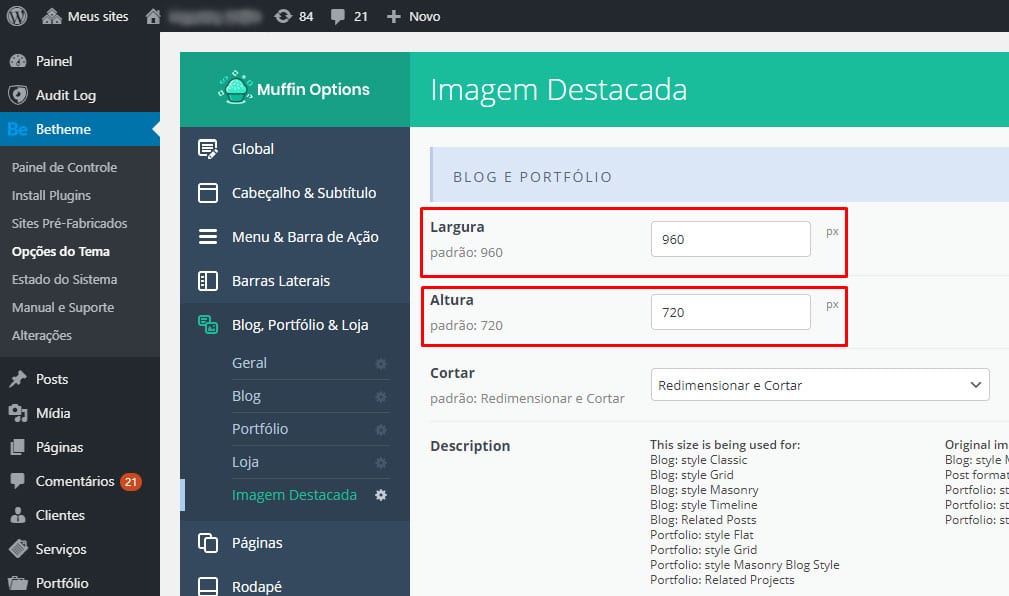Click the Serviços sidebar icon
The width and height of the screenshot is (1009, 596).
point(18,549)
